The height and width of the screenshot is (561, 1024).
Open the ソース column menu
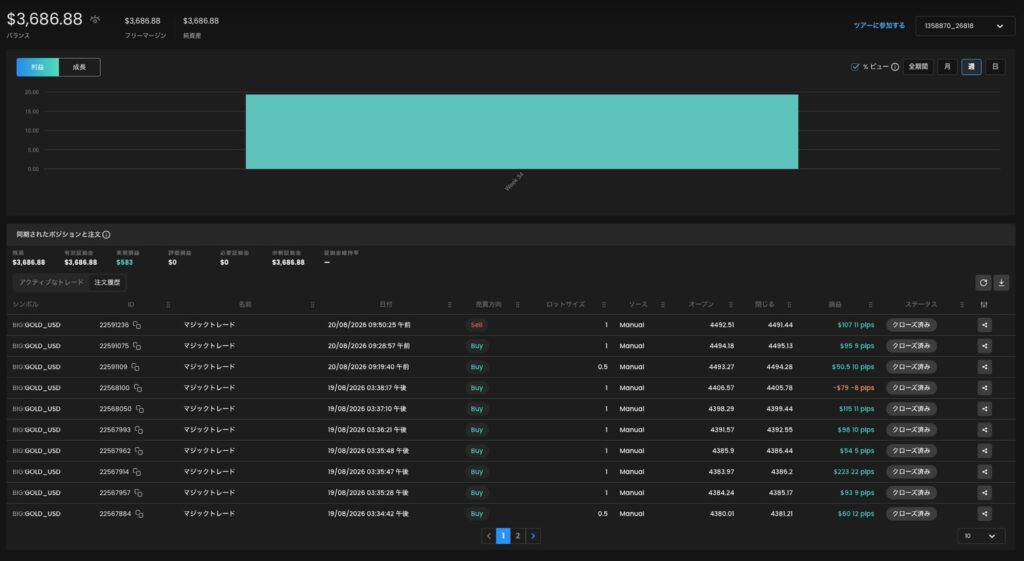pyautogui.click(x=663, y=304)
